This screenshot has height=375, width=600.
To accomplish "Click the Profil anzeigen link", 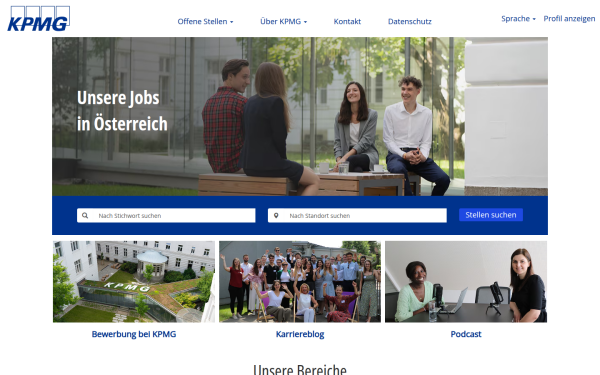I will click(569, 18).
